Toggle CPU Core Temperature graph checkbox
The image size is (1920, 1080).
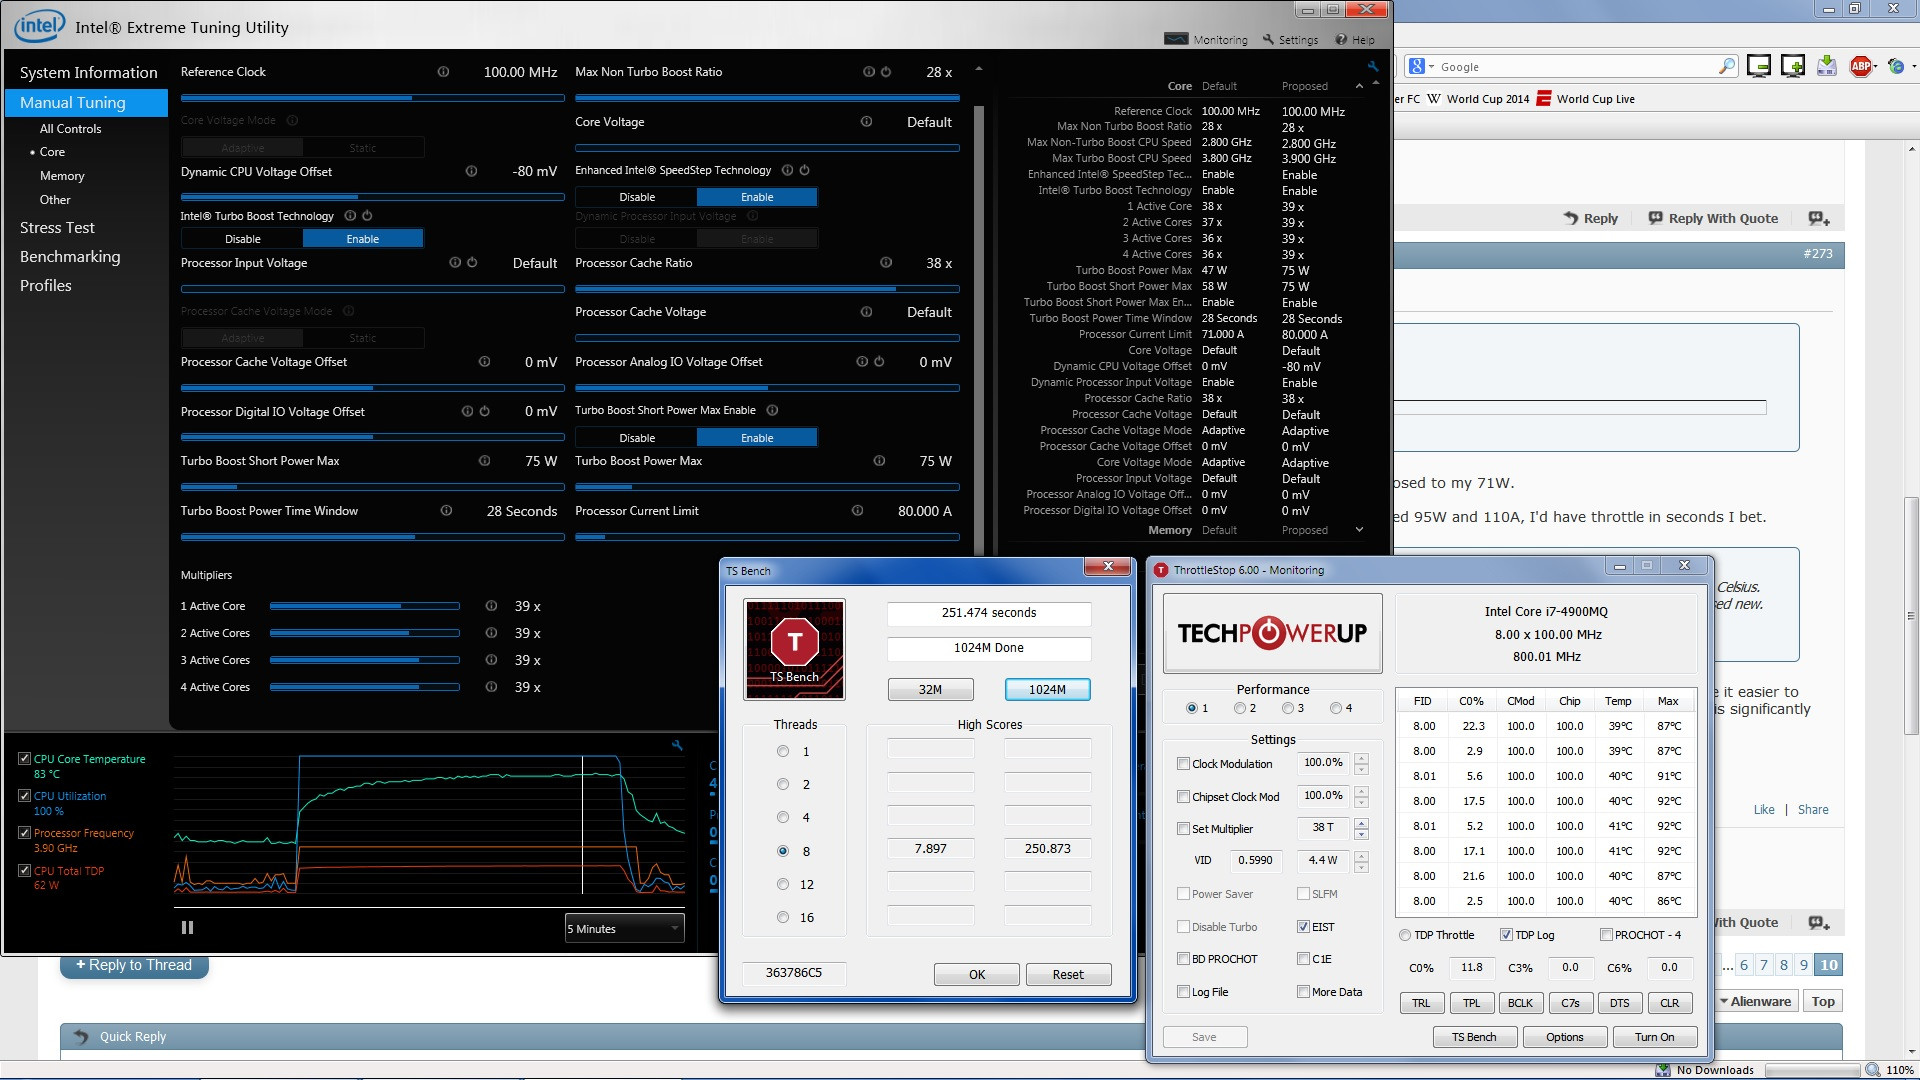tap(24, 759)
